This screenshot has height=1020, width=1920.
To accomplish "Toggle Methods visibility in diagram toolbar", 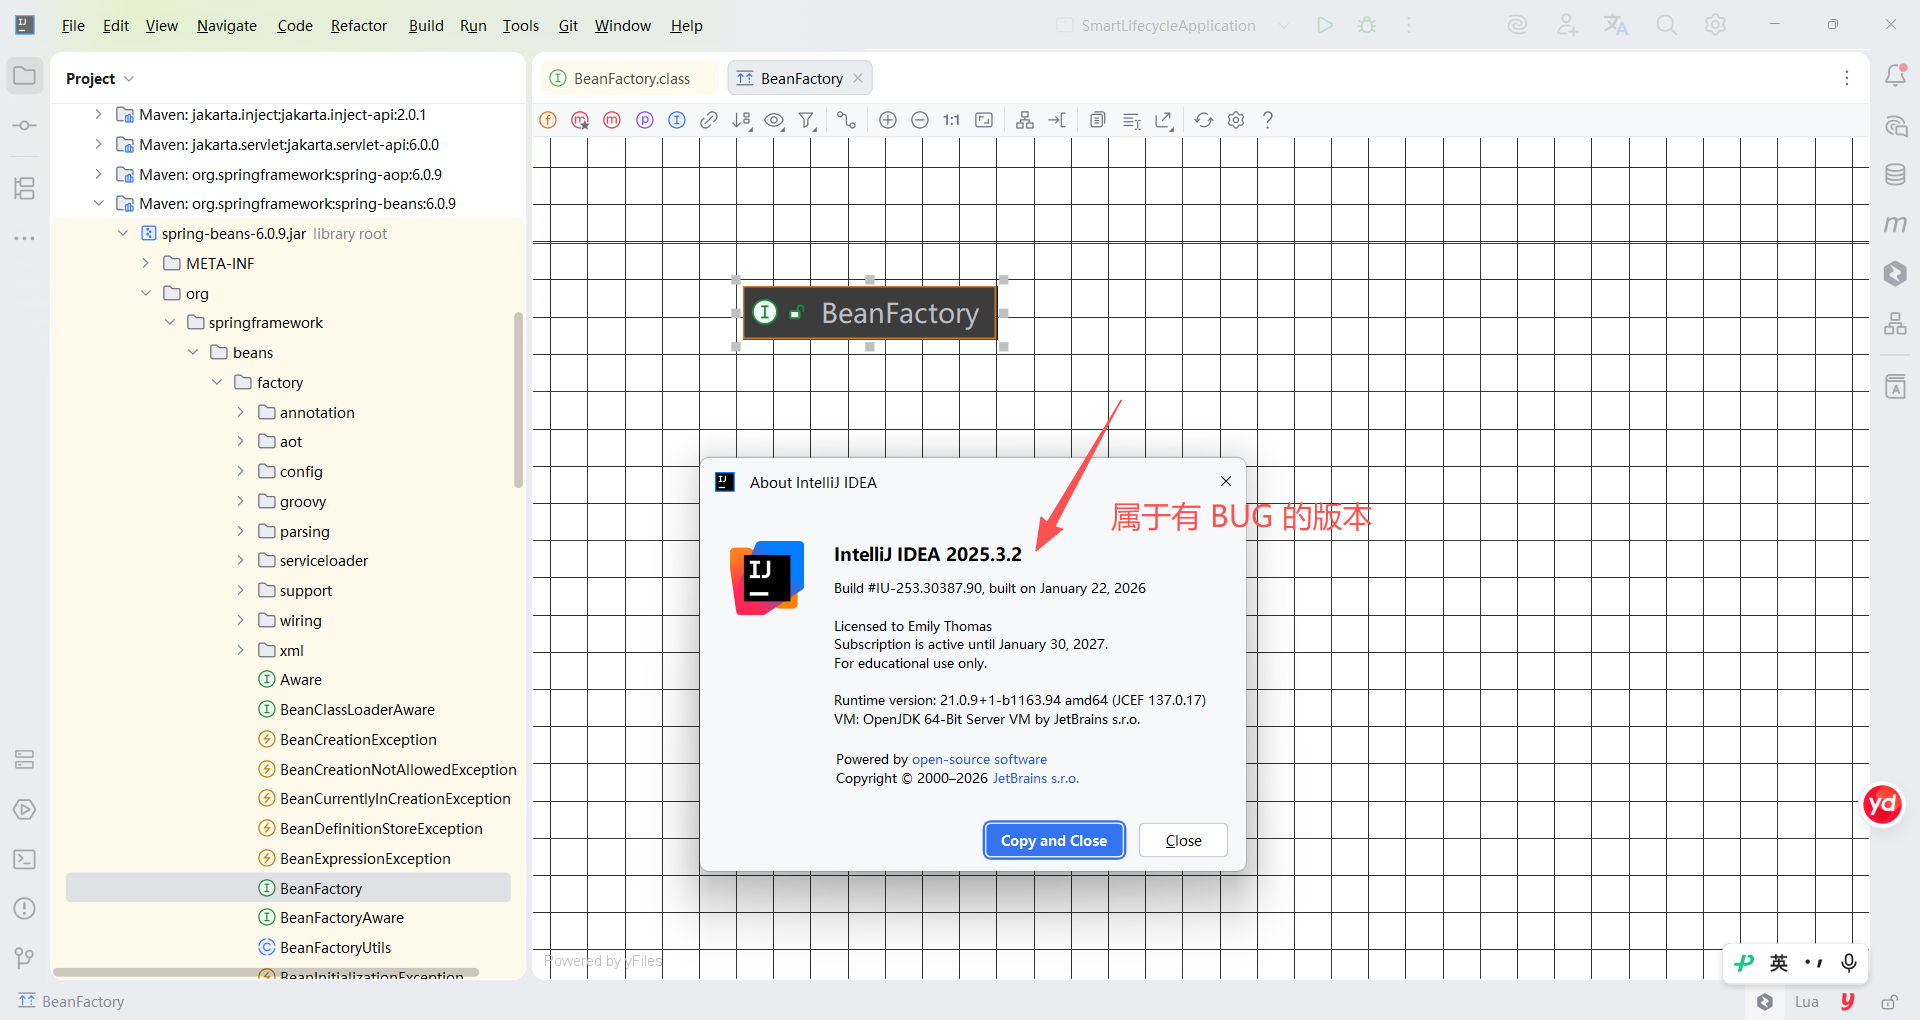I will click(x=612, y=120).
